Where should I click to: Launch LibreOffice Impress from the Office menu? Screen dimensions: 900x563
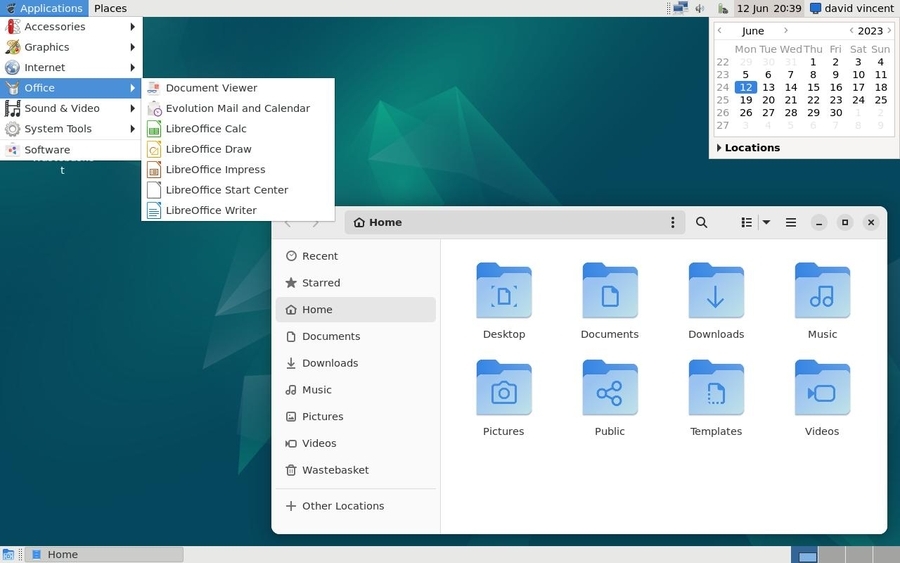[x=238, y=169]
